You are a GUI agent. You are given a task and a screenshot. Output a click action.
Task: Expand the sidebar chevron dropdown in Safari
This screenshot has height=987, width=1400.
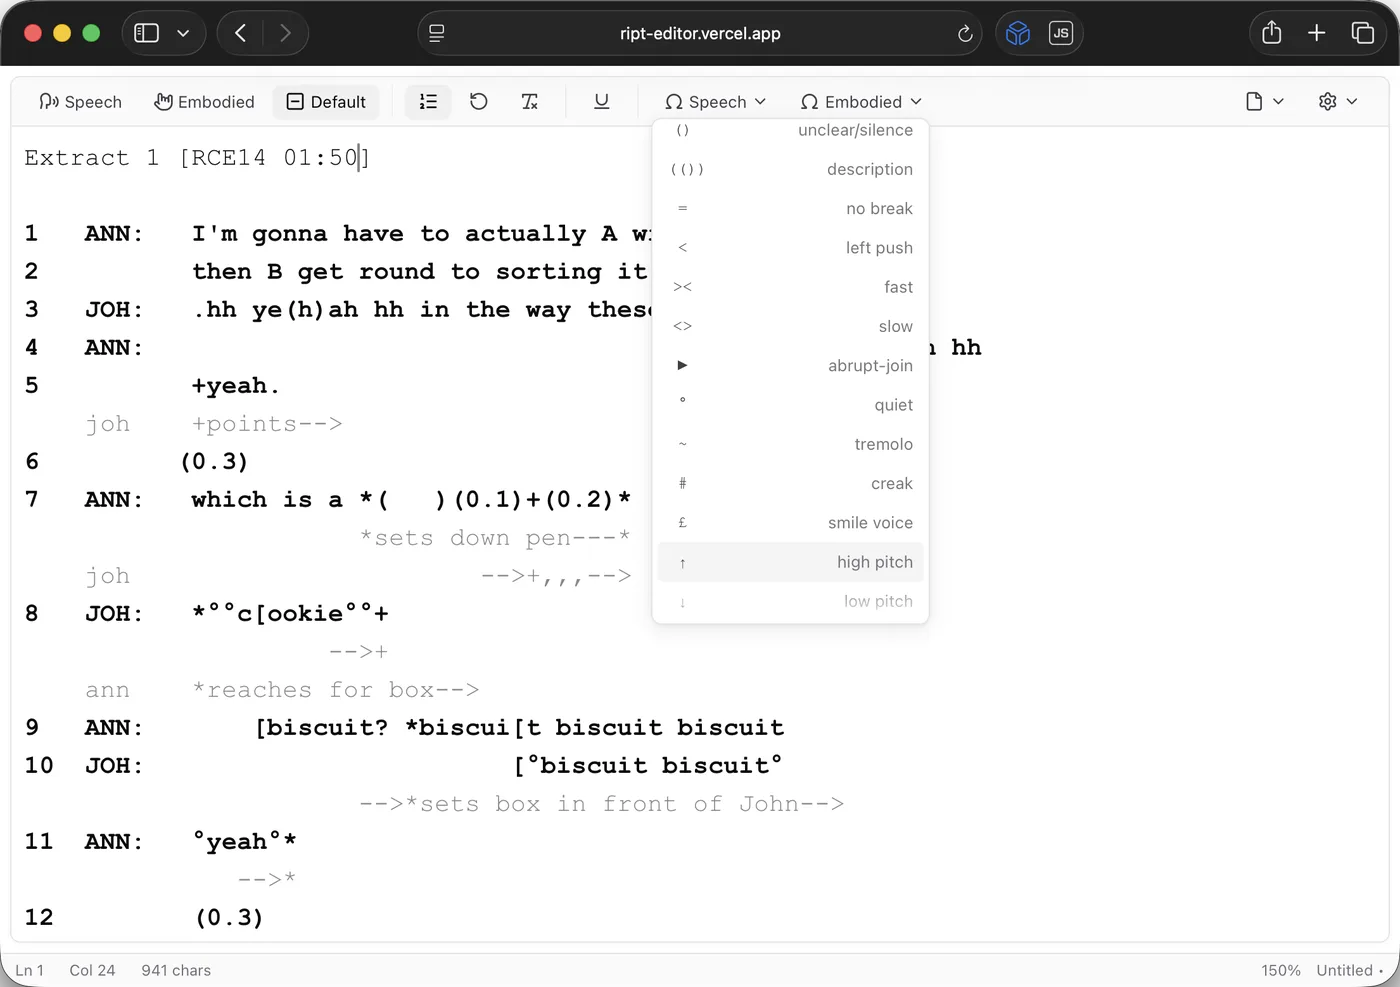[x=183, y=33]
